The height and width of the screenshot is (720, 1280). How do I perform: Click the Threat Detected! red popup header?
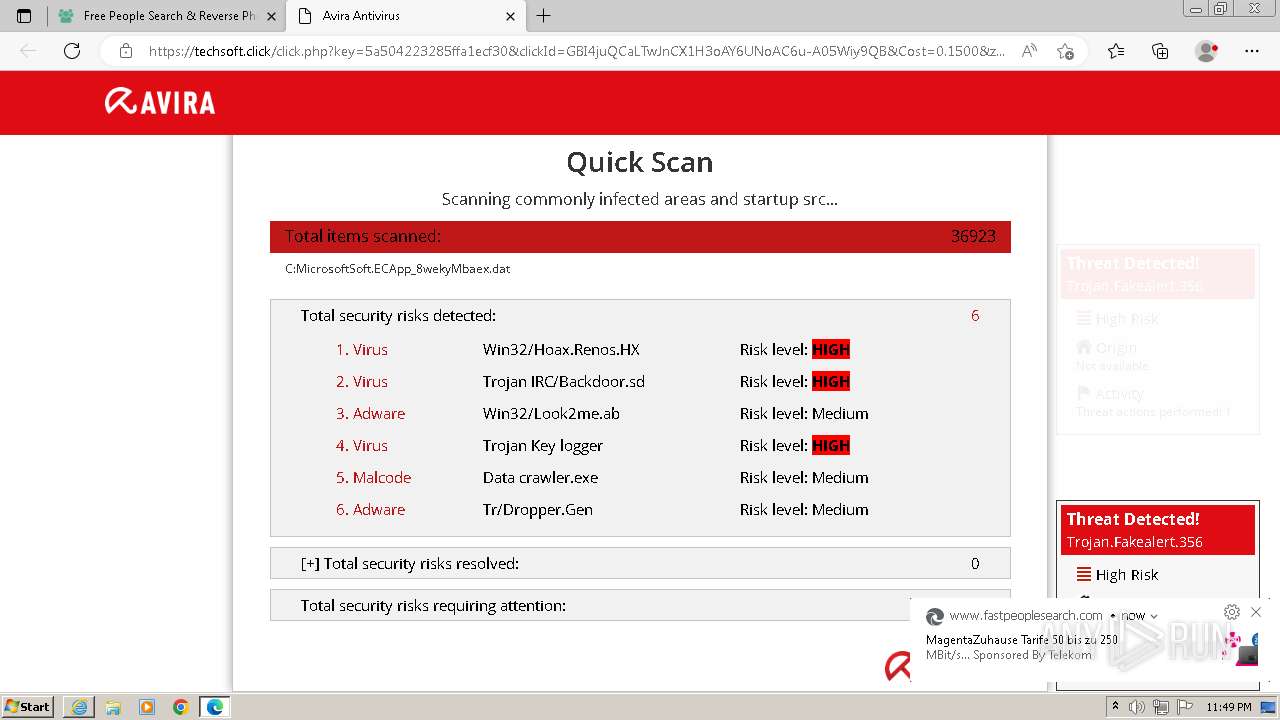point(1157,530)
